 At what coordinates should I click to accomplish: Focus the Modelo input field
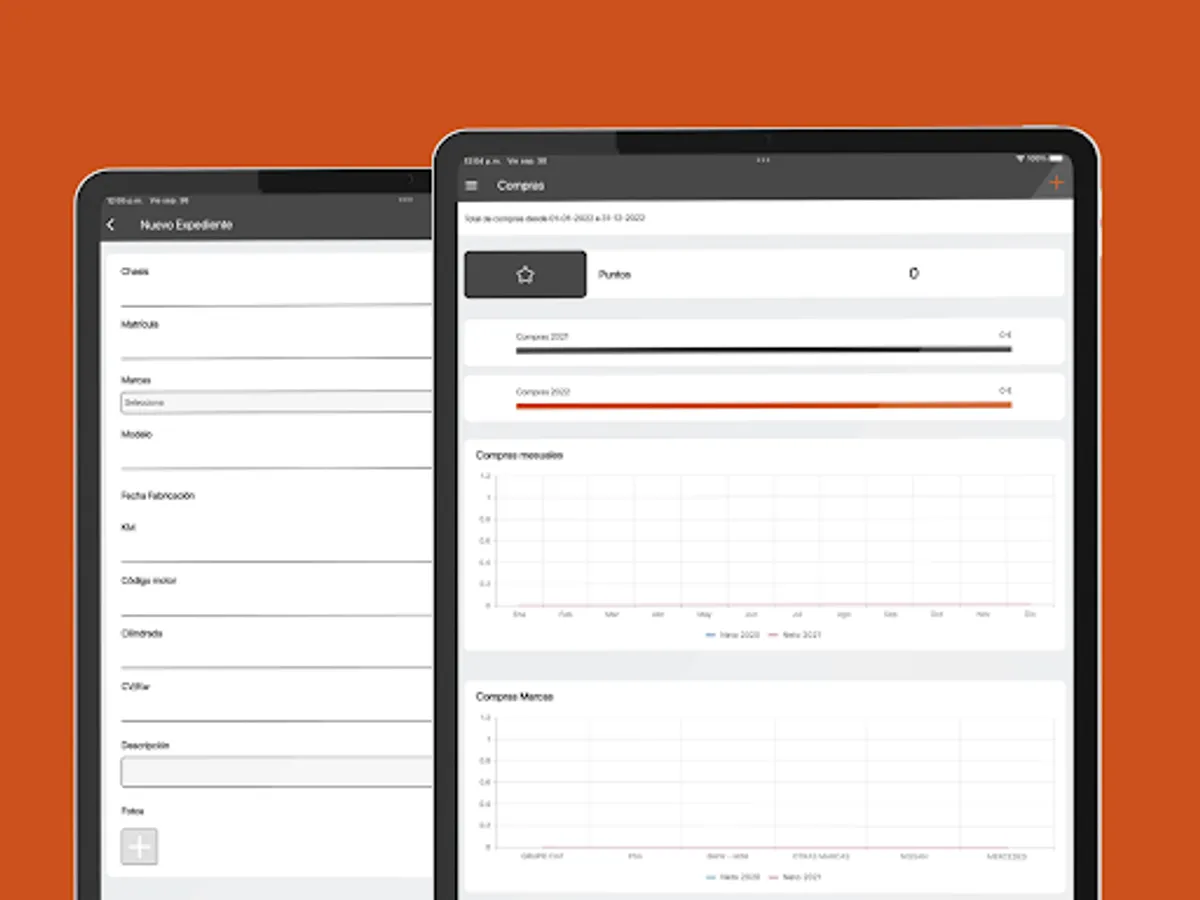(x=276, y=457)
